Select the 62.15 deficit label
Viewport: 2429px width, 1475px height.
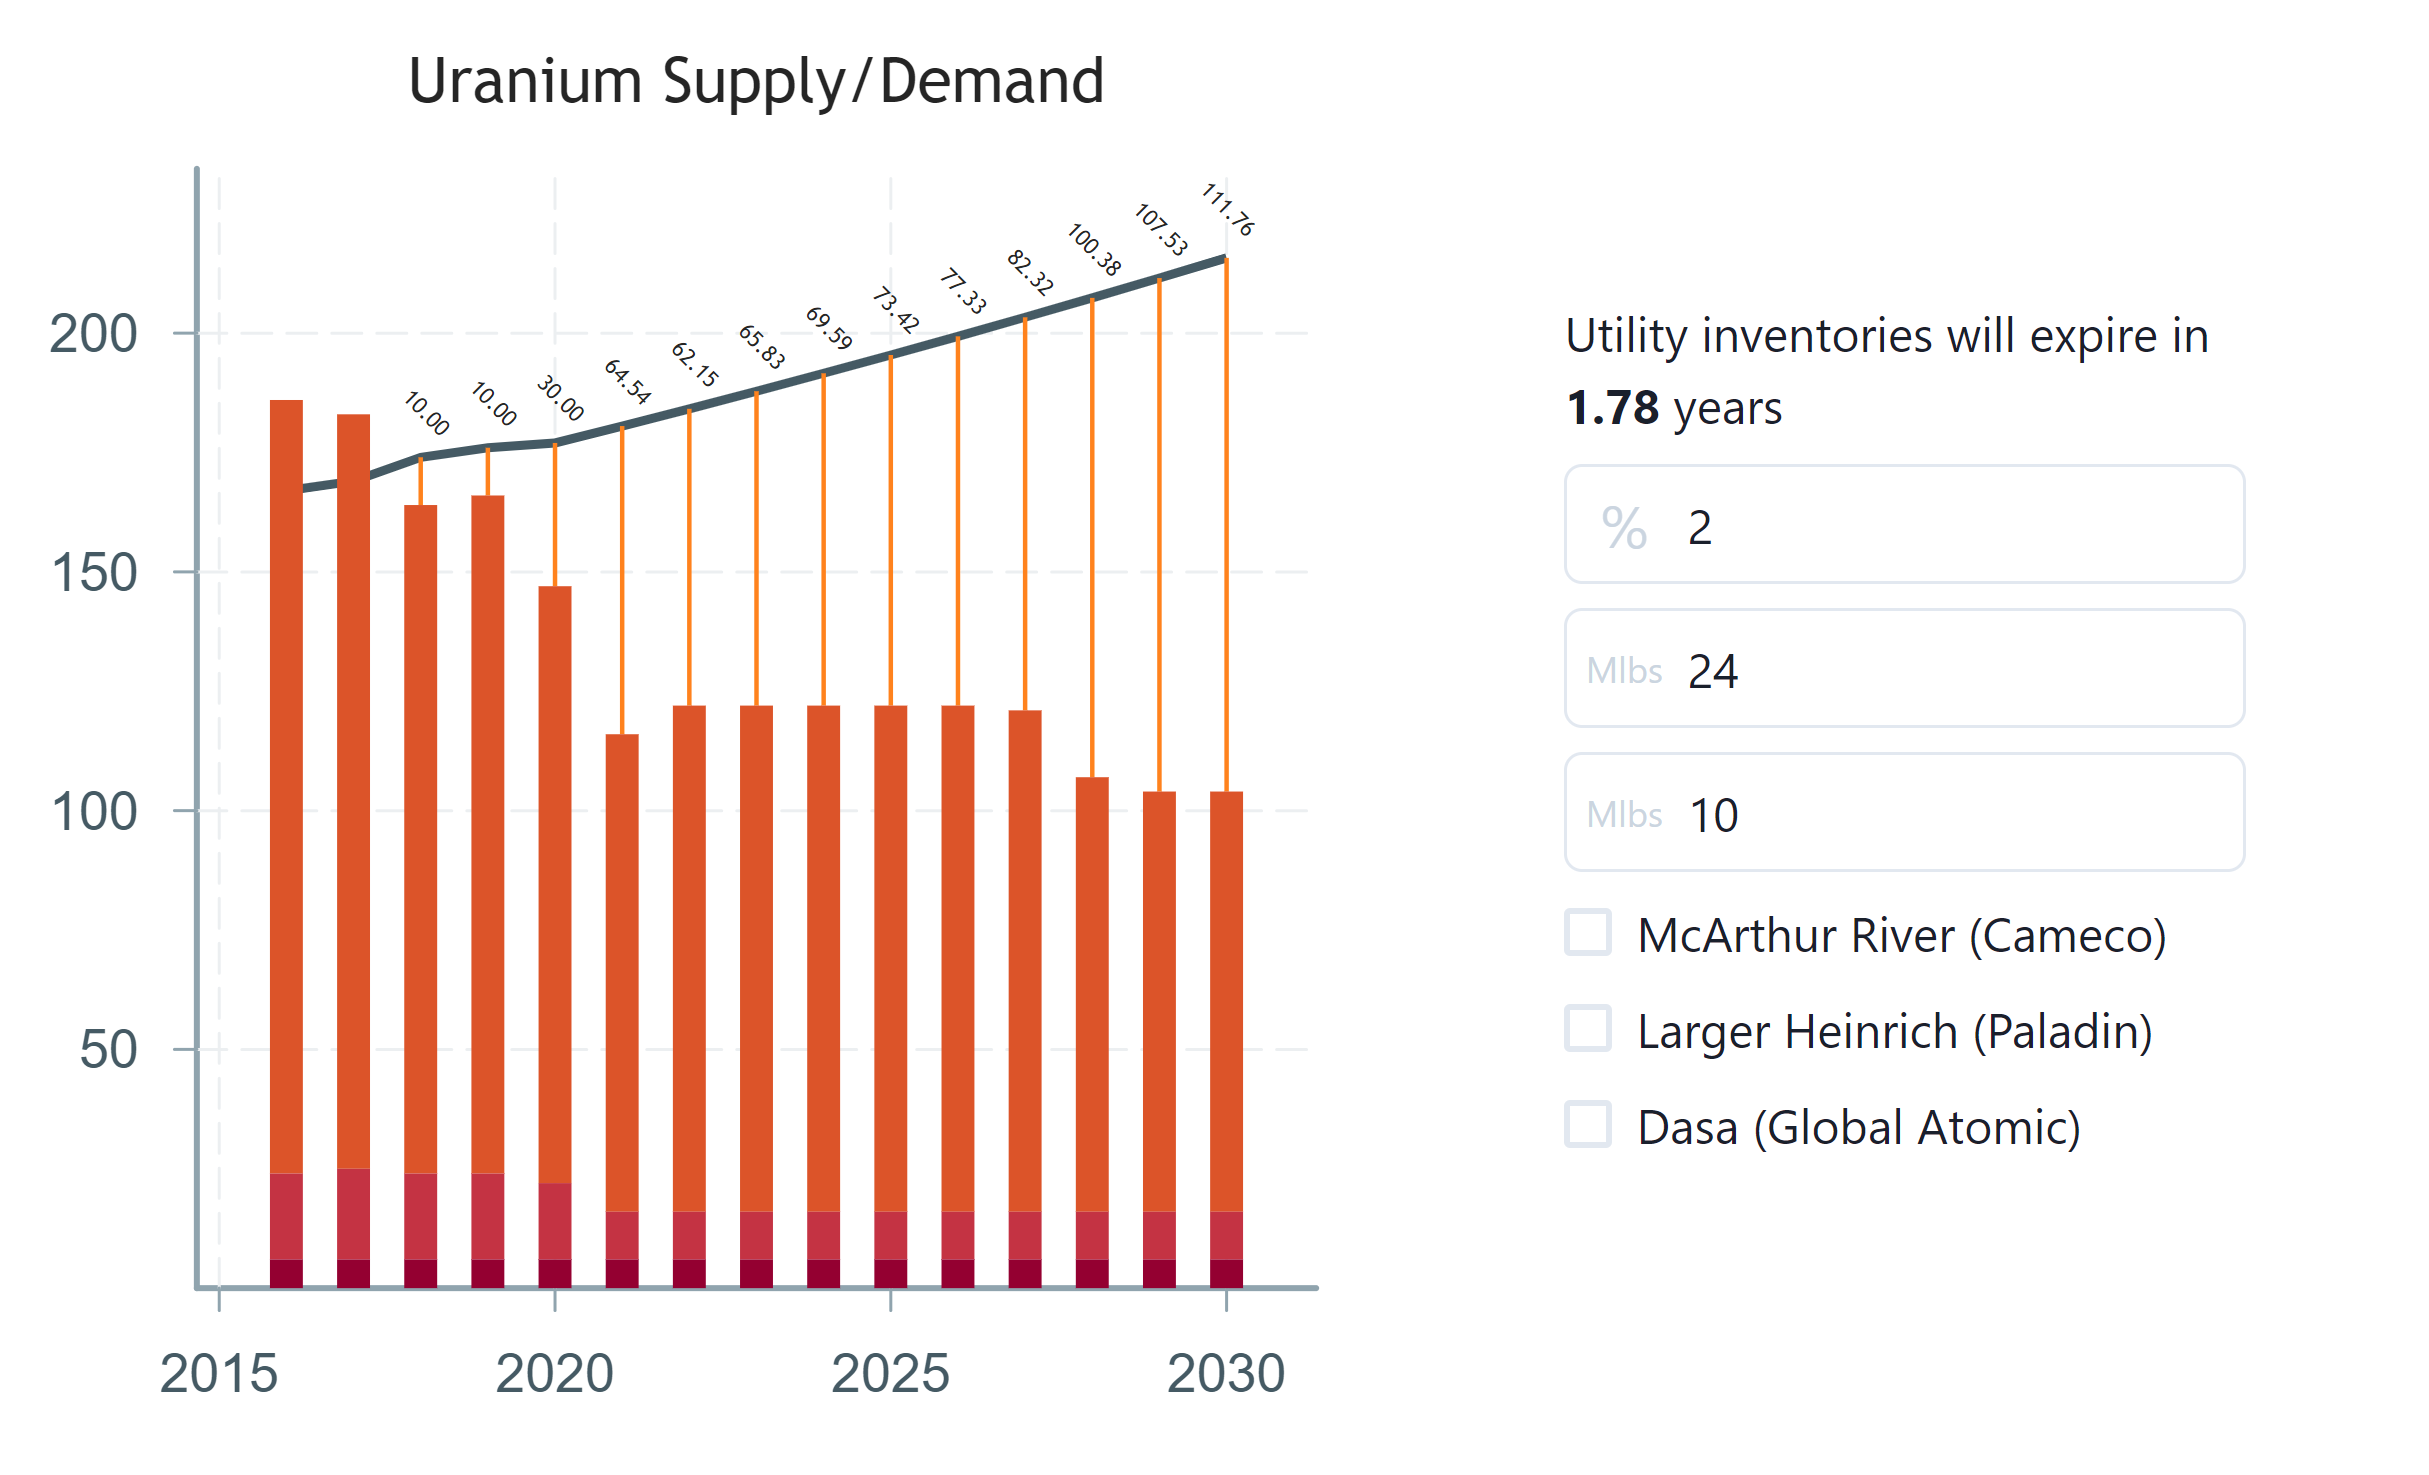click(x=694, y=364)
